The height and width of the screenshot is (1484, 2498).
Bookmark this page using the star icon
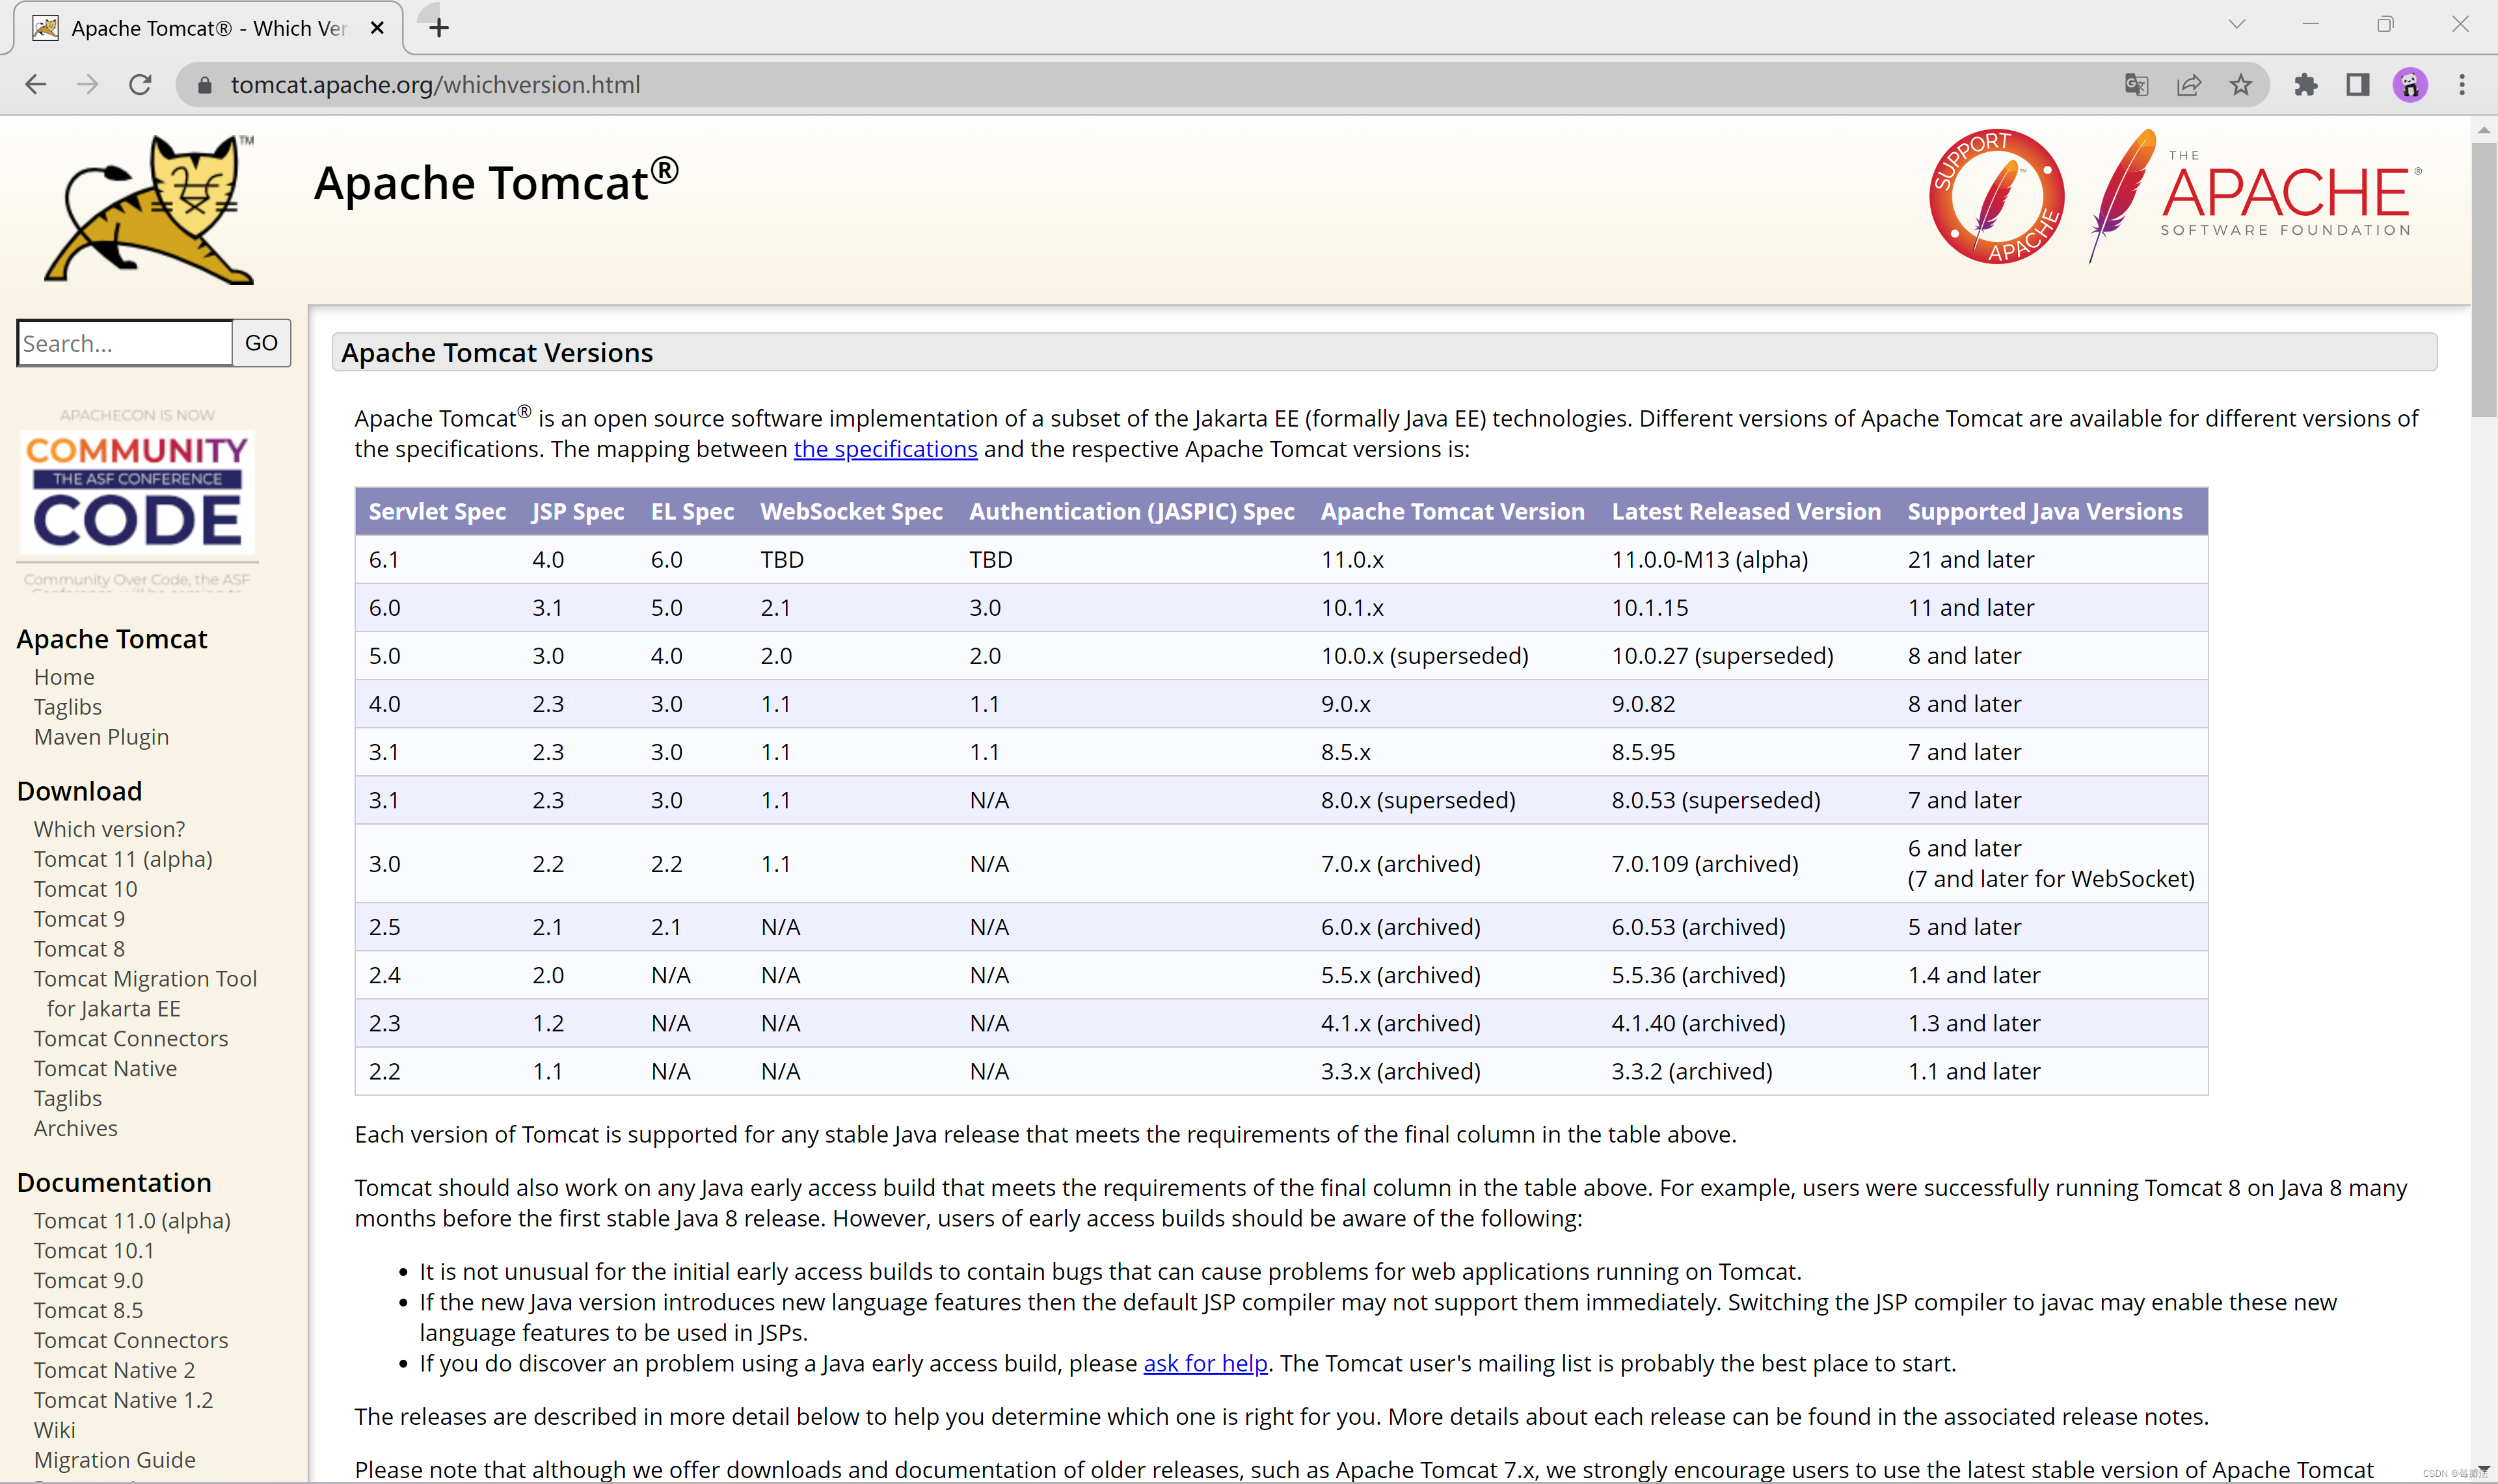pyautogui.click(x=2241, y=84)
